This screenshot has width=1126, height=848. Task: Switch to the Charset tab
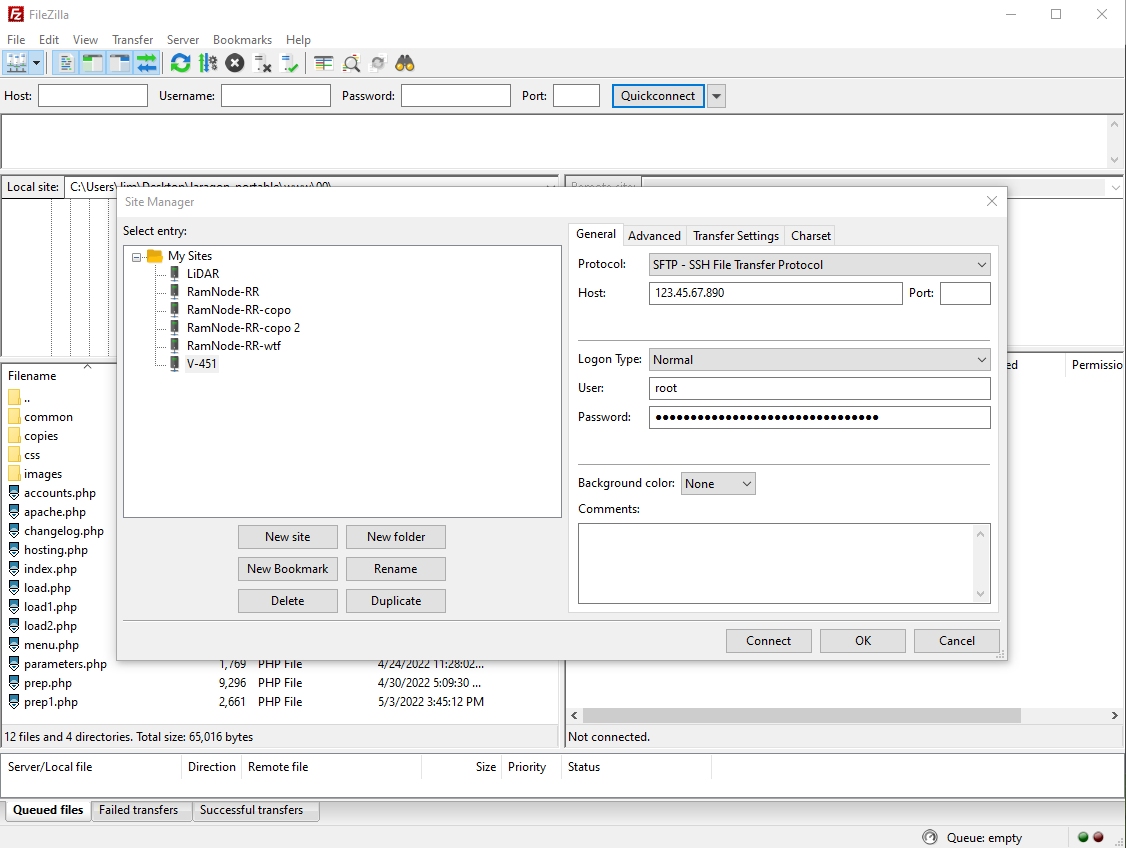click(811, 236)
